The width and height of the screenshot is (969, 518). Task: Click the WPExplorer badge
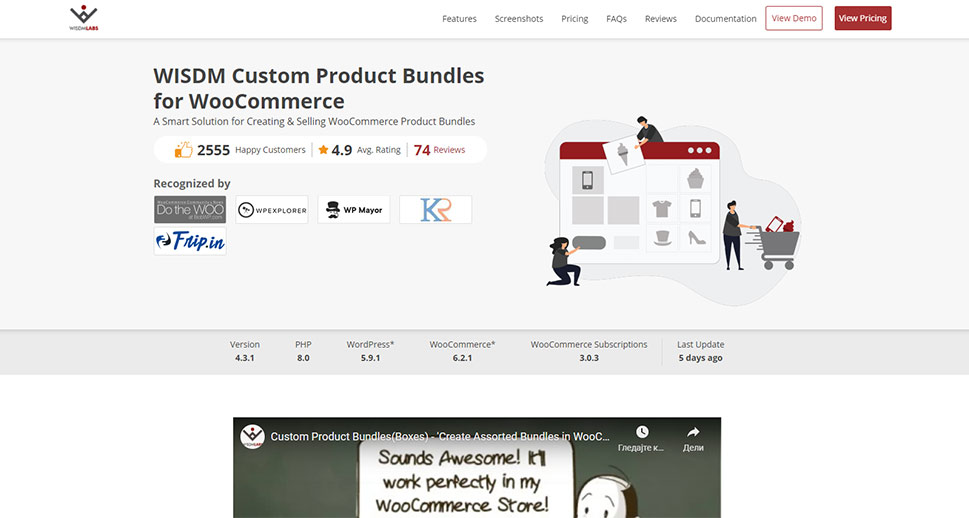tap(272, 210)
